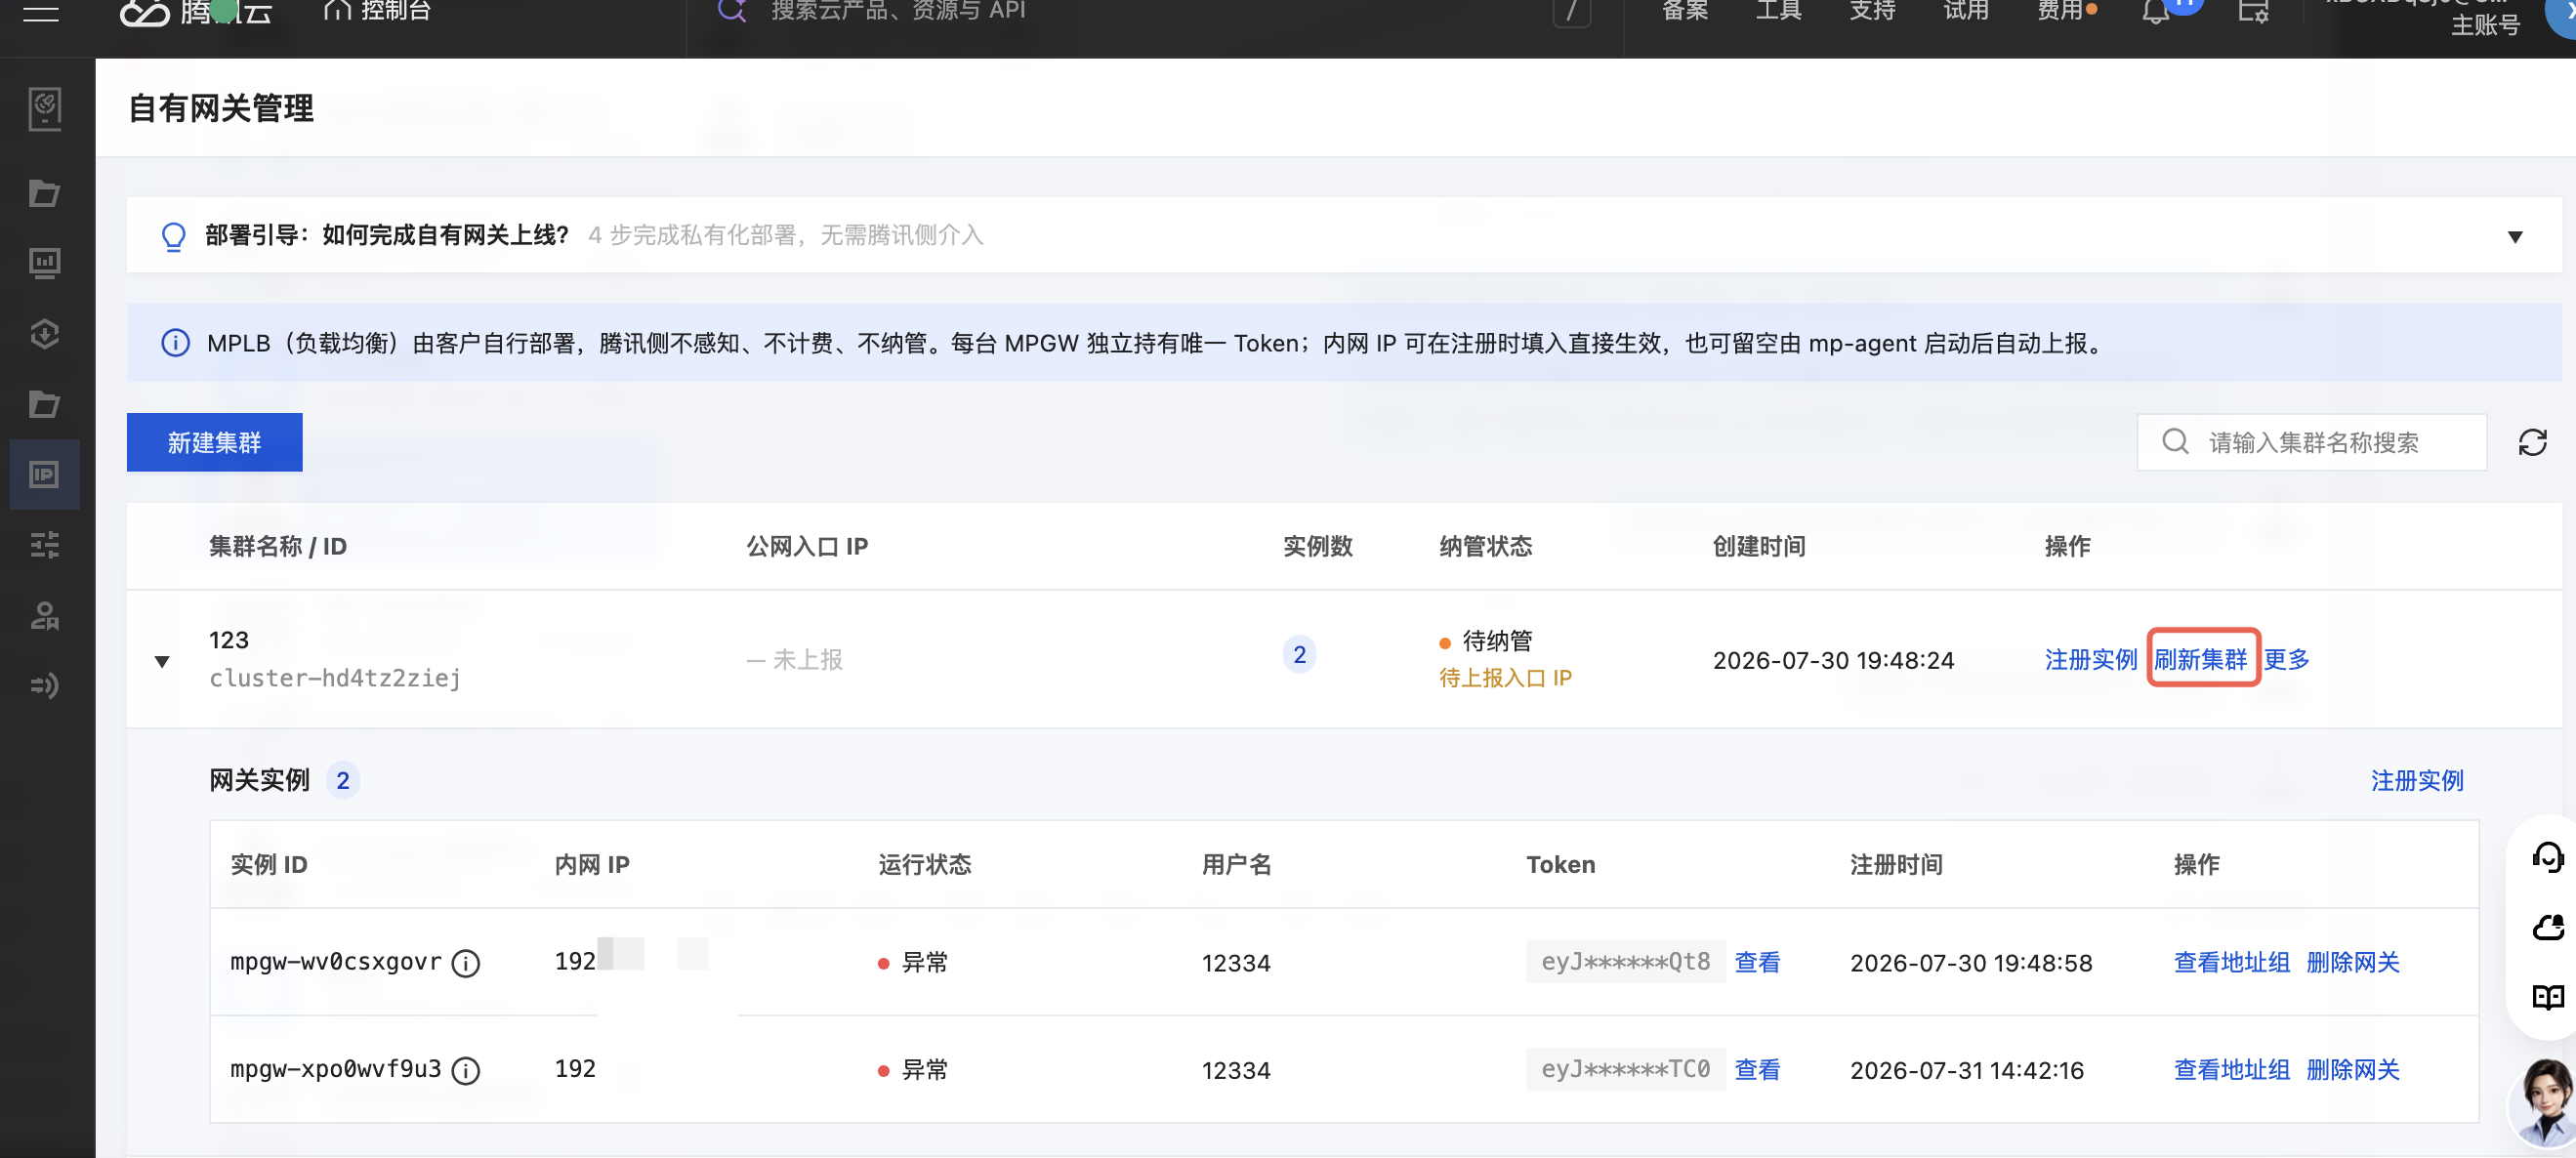
Task: Collapse the cluster 123 row
Action: 162,661
